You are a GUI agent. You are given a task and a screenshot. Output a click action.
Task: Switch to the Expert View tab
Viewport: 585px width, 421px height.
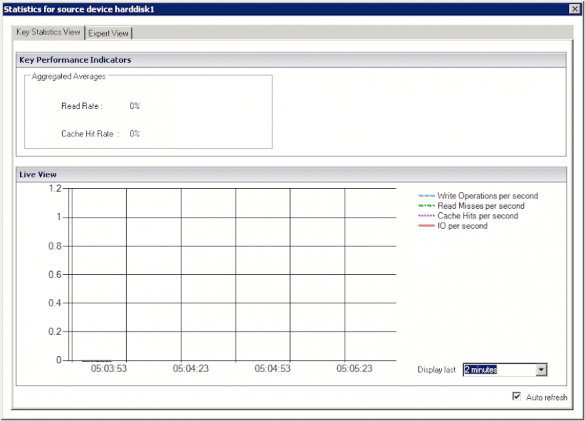coord(109,33)
